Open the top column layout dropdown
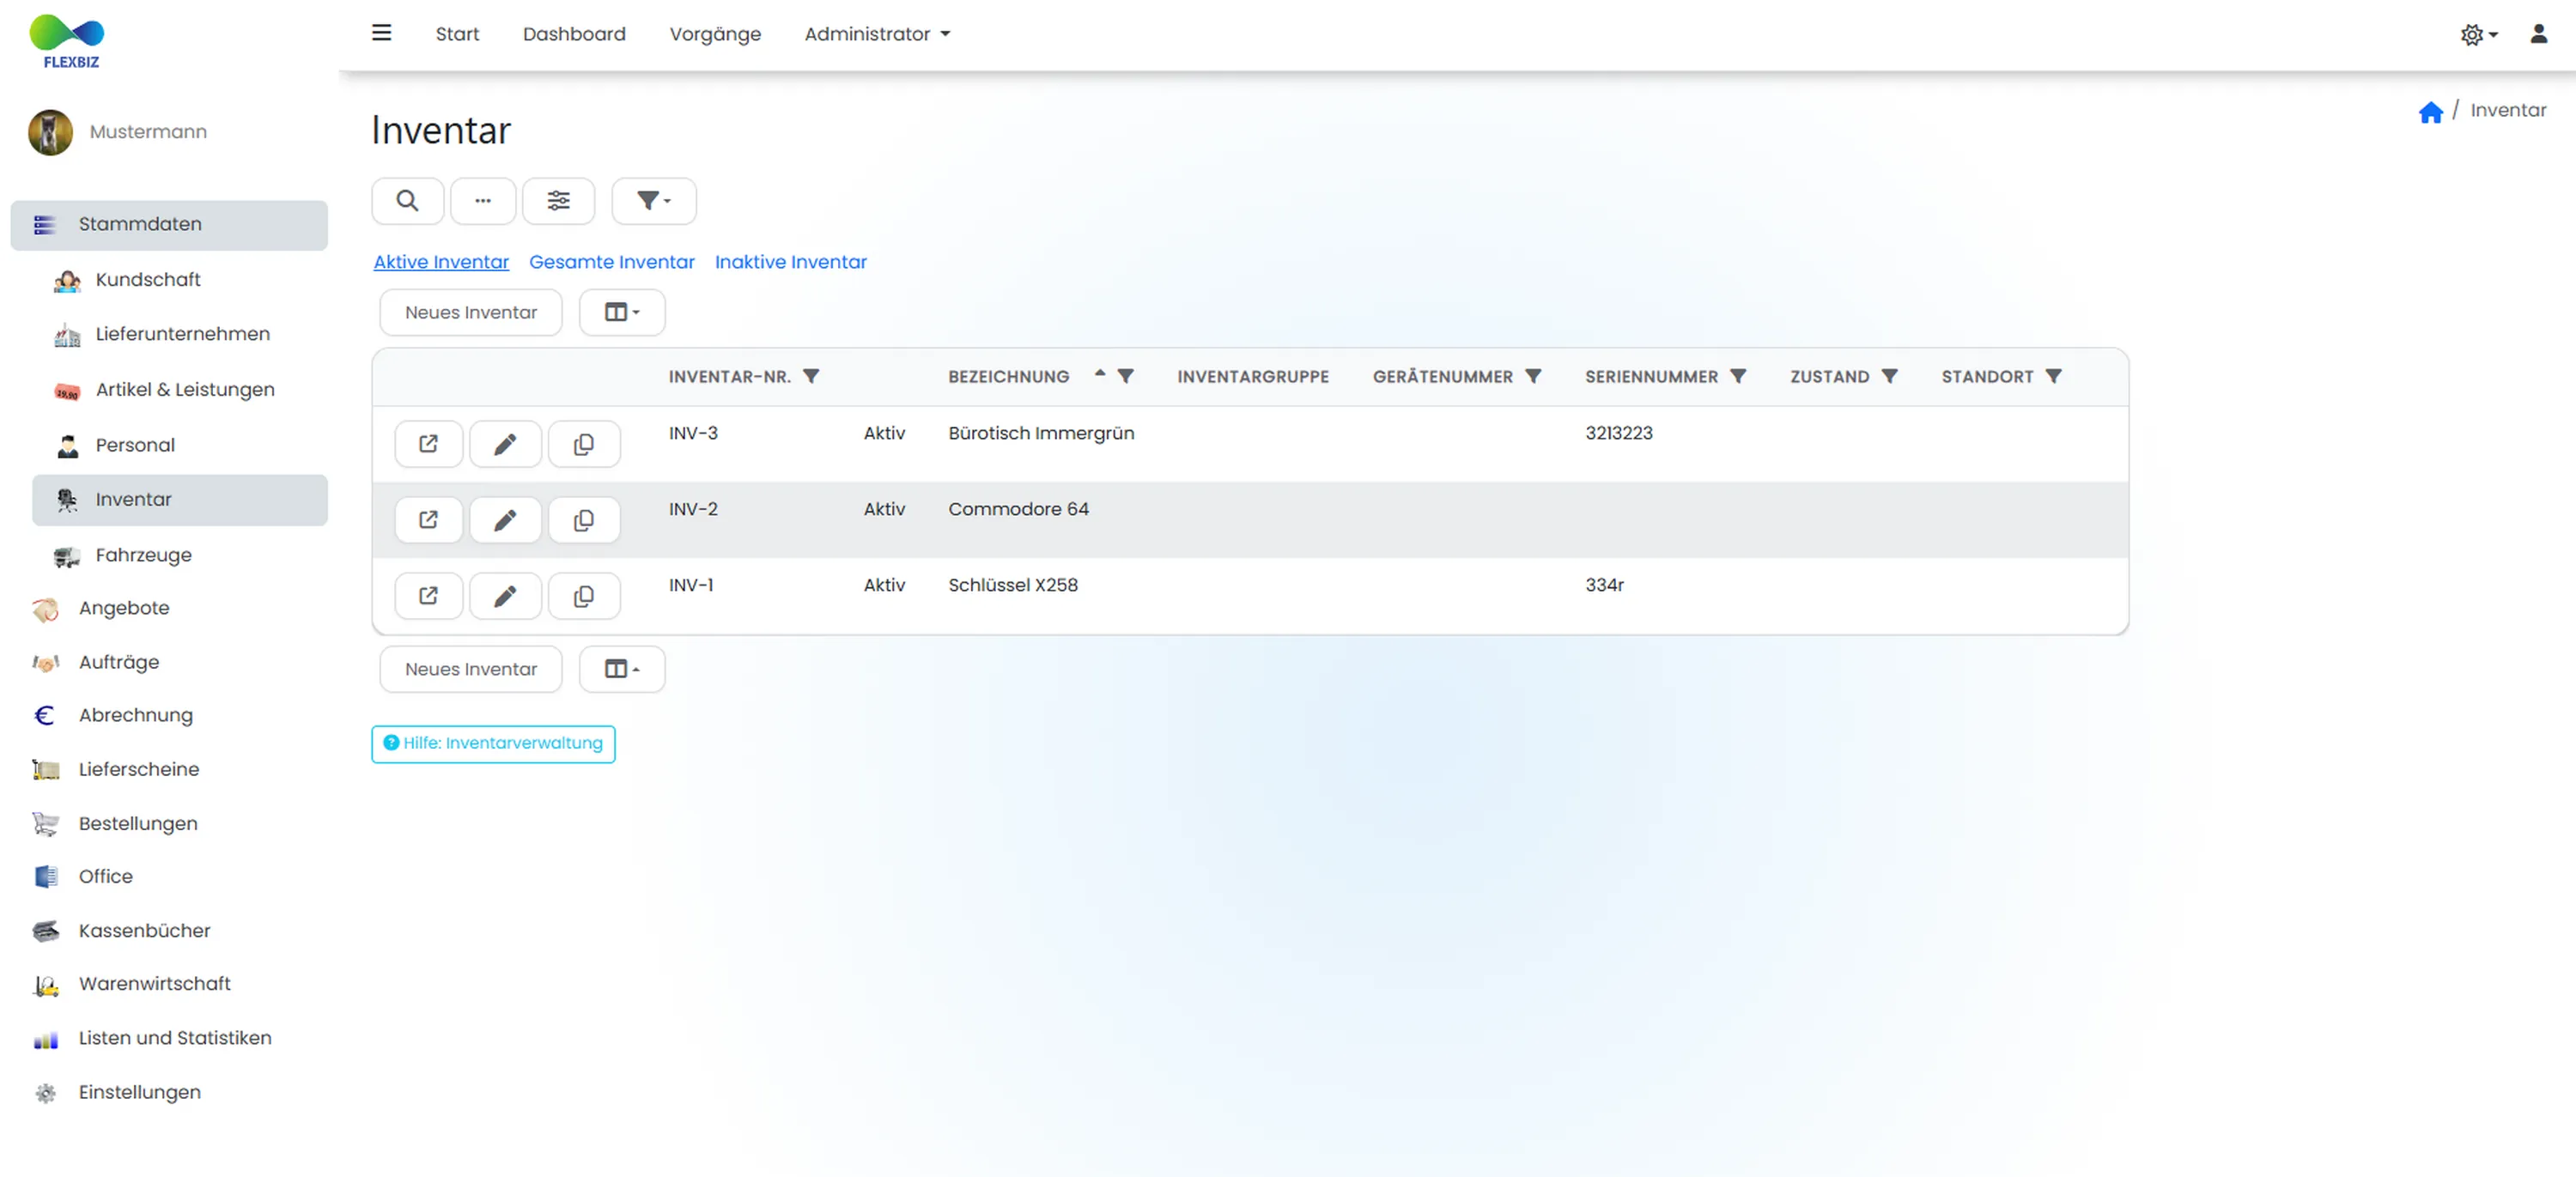The width and height of the screenshot is (2576, 1177). click(x=621, y=313)
